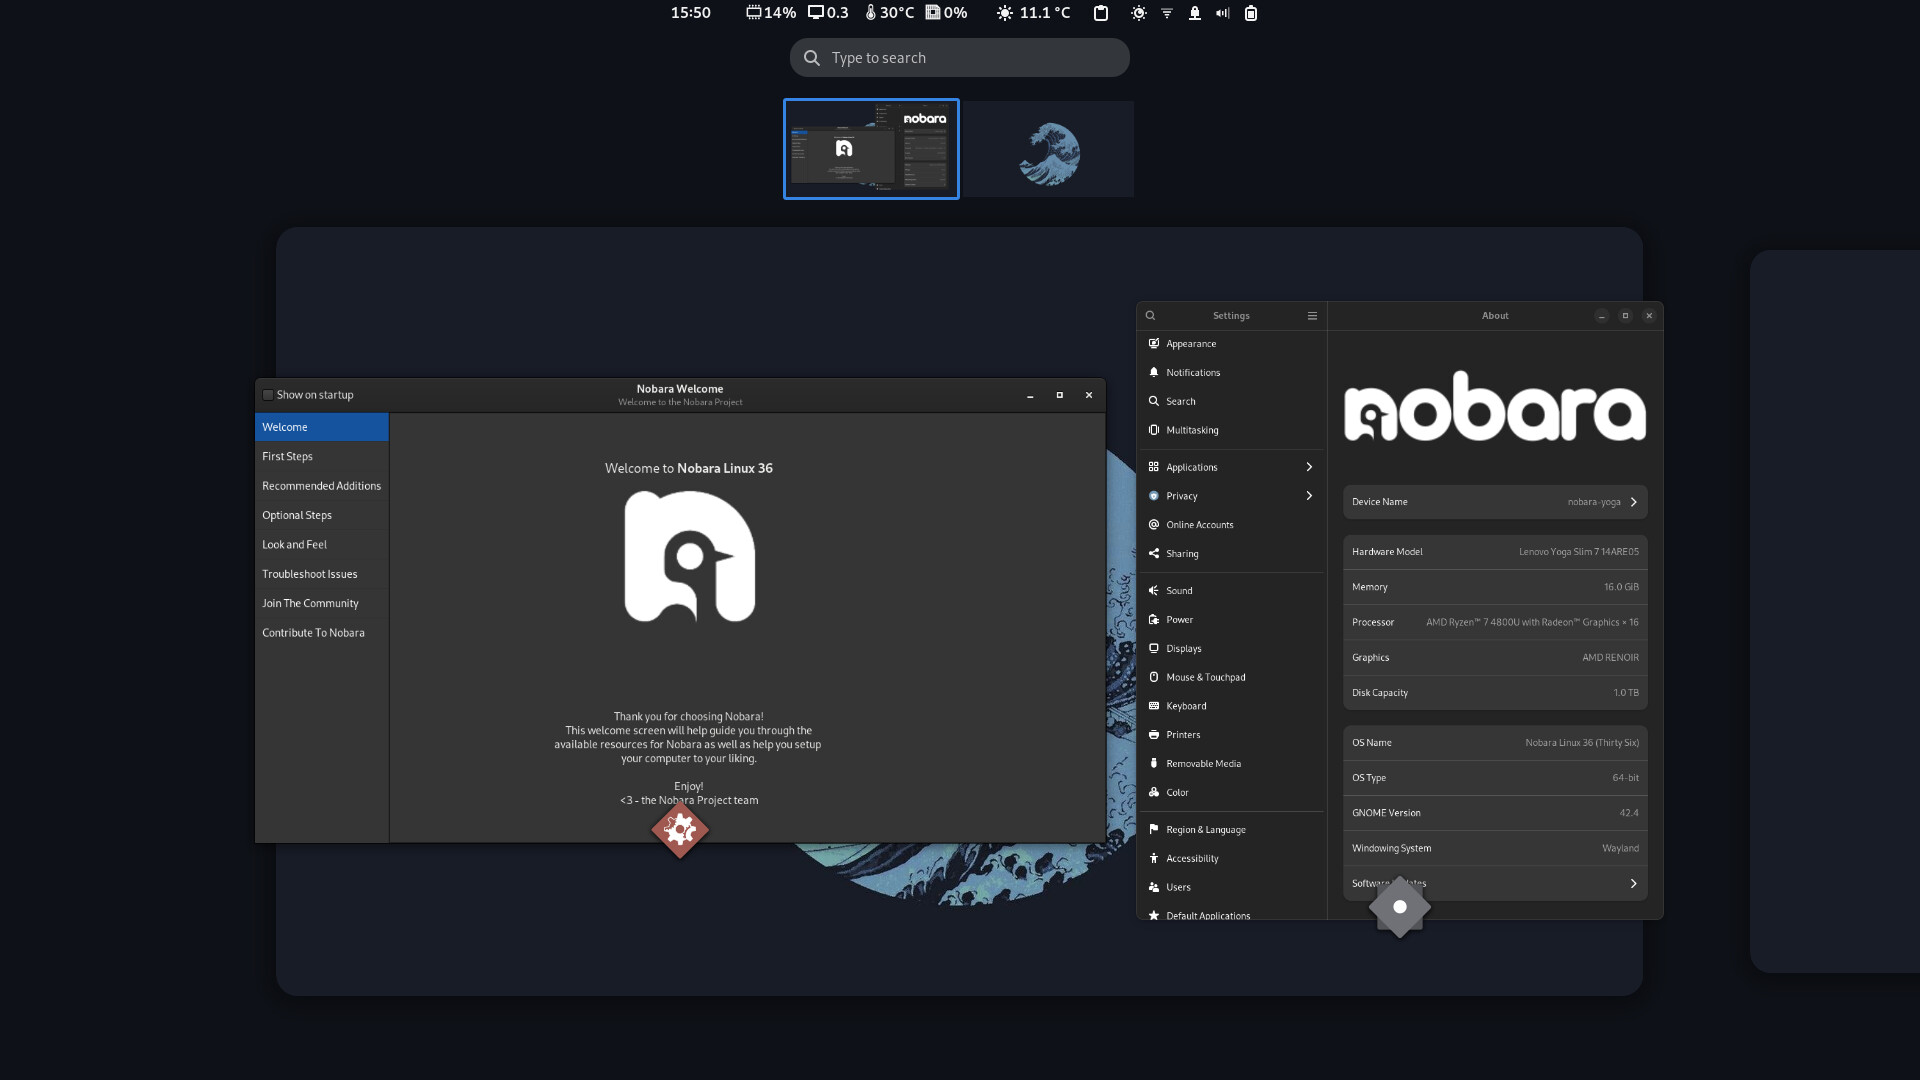The height and width of the screenshot is (1080, 1920).
Task: Click the Keyboard icon in Settings
Action: (x=1153, y=706)
